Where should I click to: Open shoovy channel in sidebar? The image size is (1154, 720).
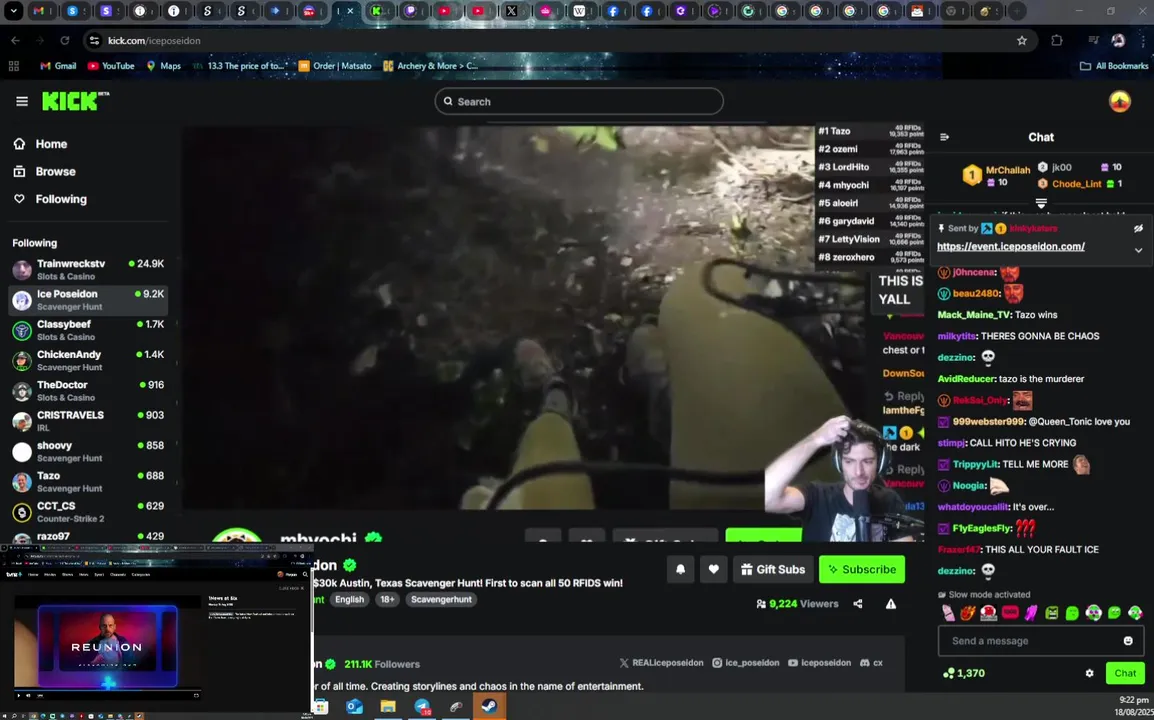[88, 451]
